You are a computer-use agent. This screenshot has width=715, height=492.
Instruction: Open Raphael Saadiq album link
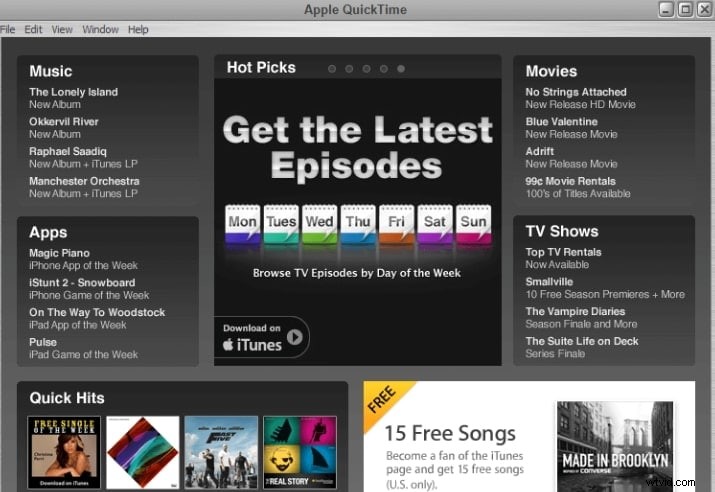click(x=83, y=157)
